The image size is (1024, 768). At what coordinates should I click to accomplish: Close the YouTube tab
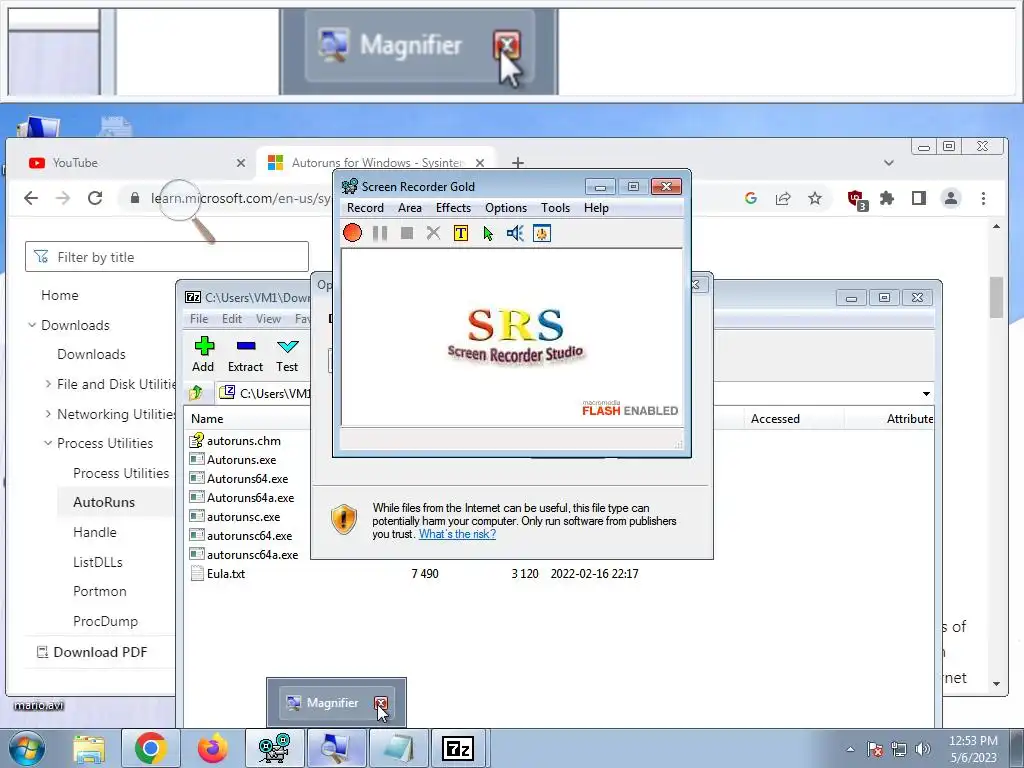click(240, 163)
